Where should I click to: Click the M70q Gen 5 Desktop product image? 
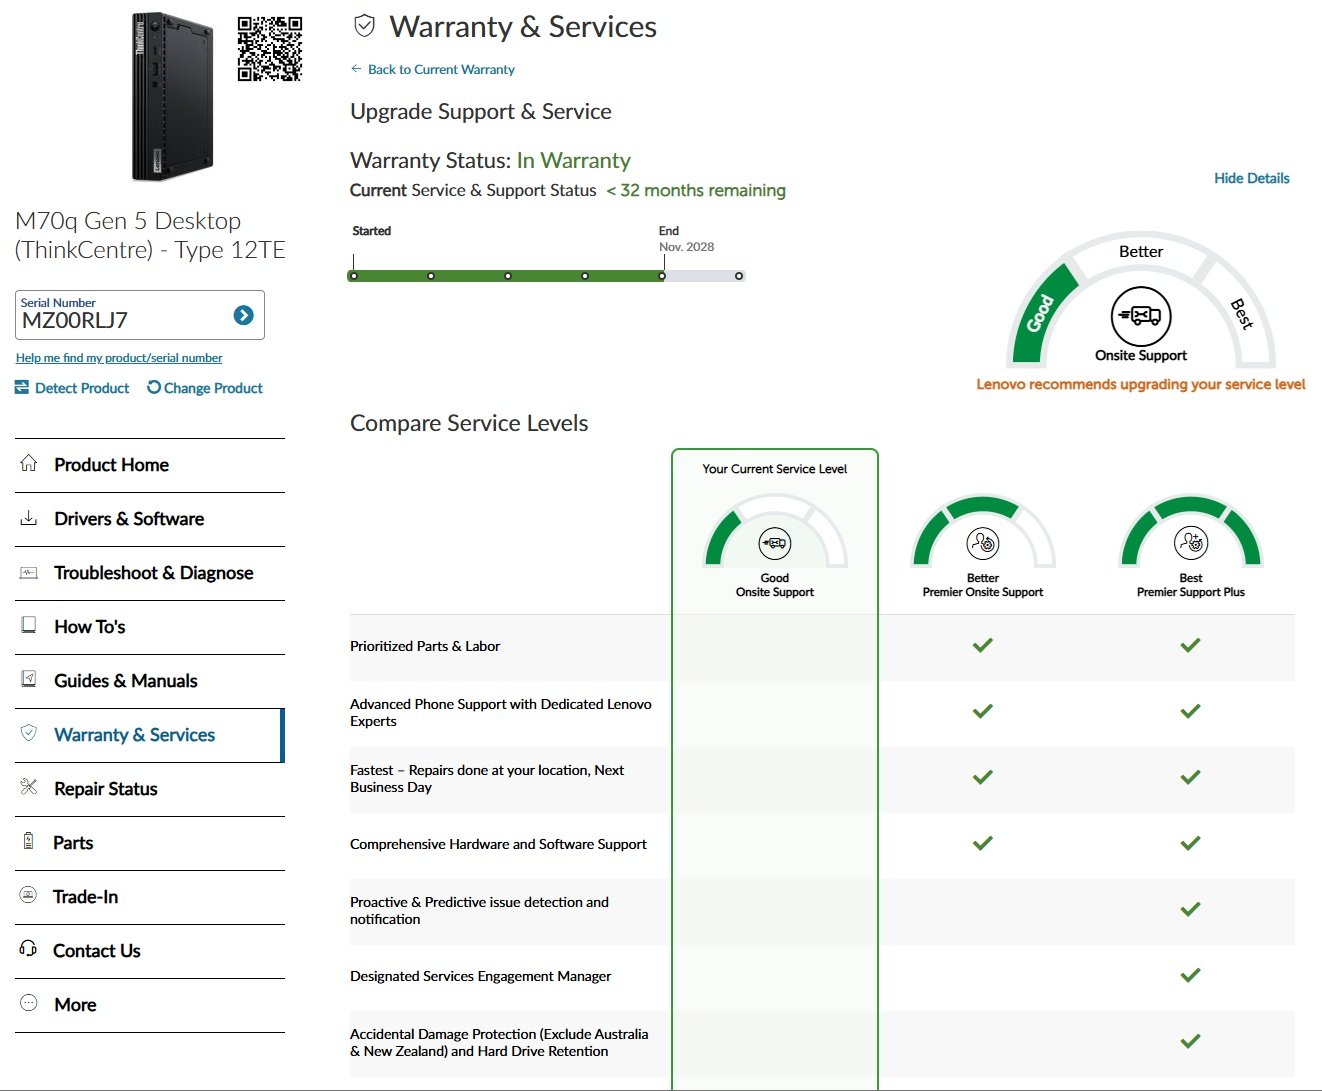click(172, 97)
